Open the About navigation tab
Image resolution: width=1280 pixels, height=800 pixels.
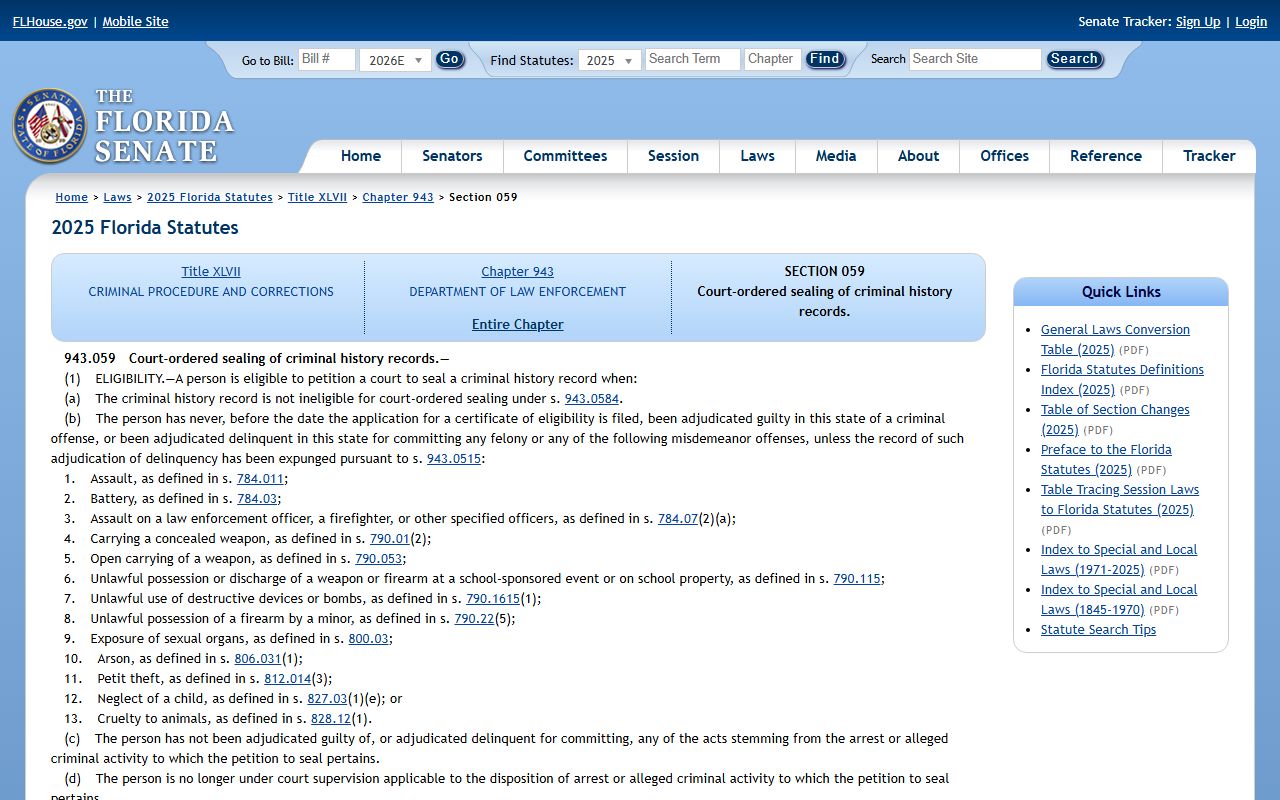918,156
